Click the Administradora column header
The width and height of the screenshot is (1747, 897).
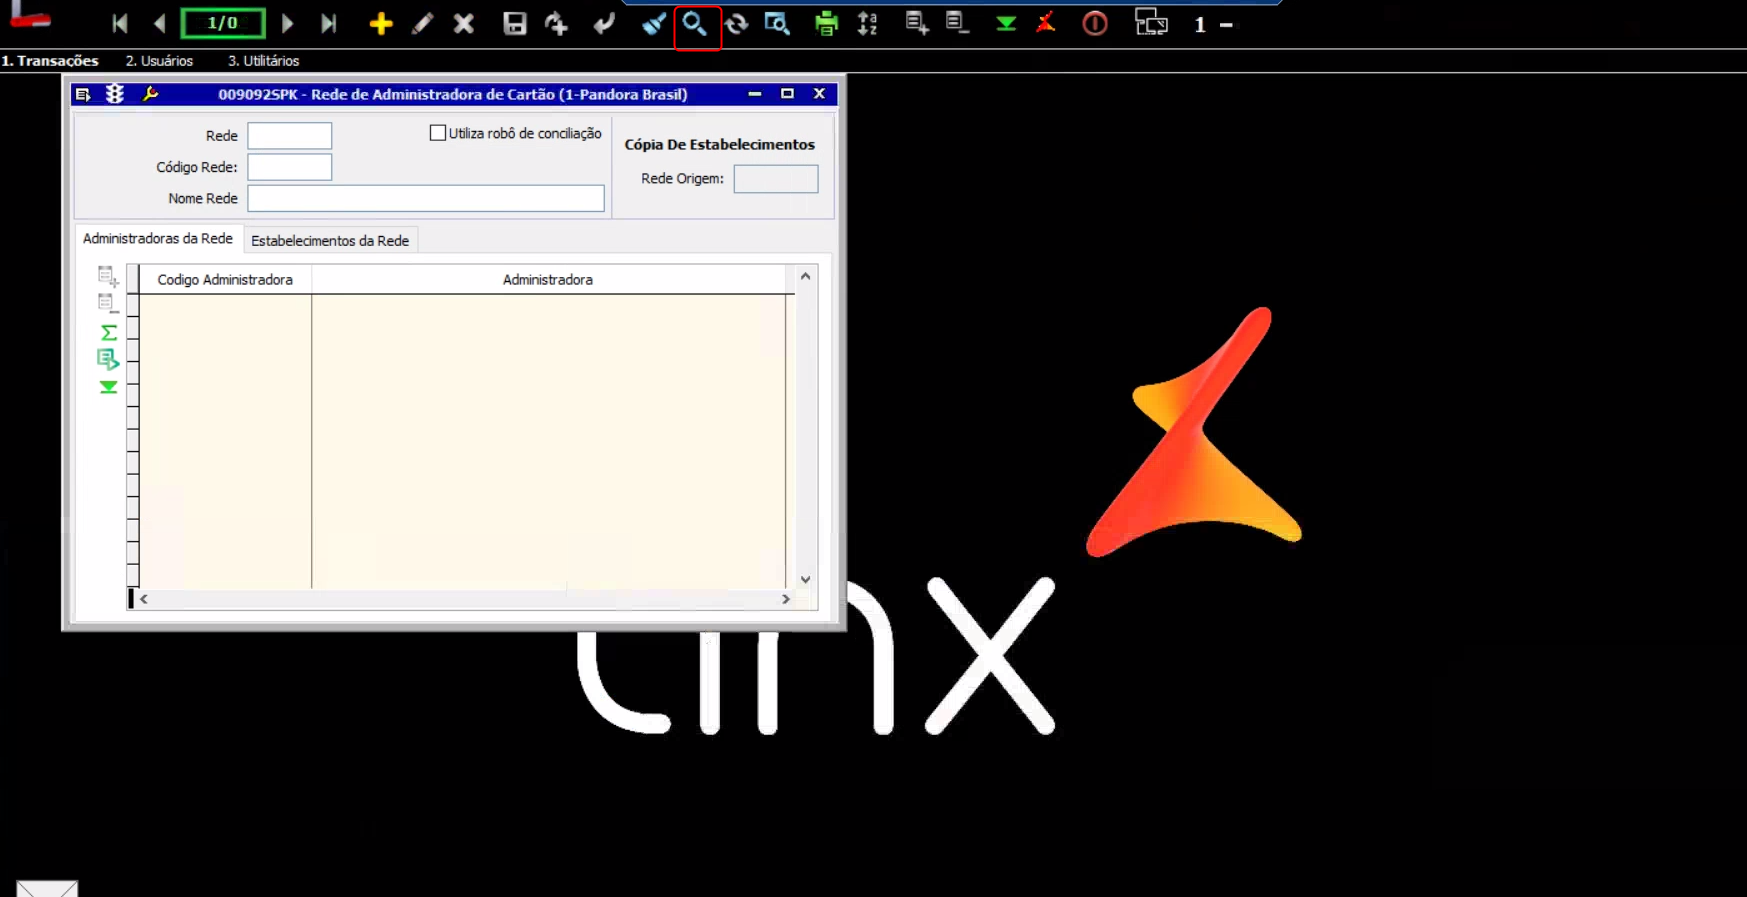click(x=548, y=280)
